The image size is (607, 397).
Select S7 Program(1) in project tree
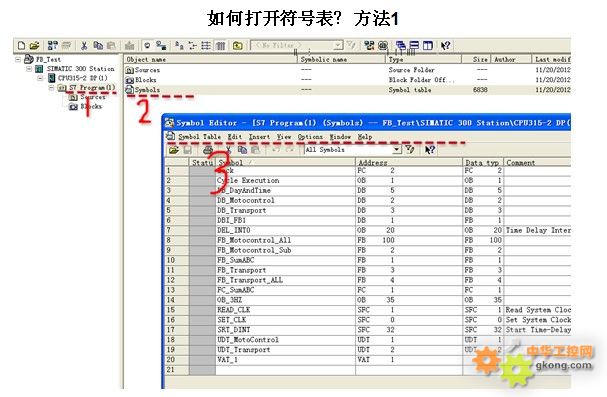(92, 88)
